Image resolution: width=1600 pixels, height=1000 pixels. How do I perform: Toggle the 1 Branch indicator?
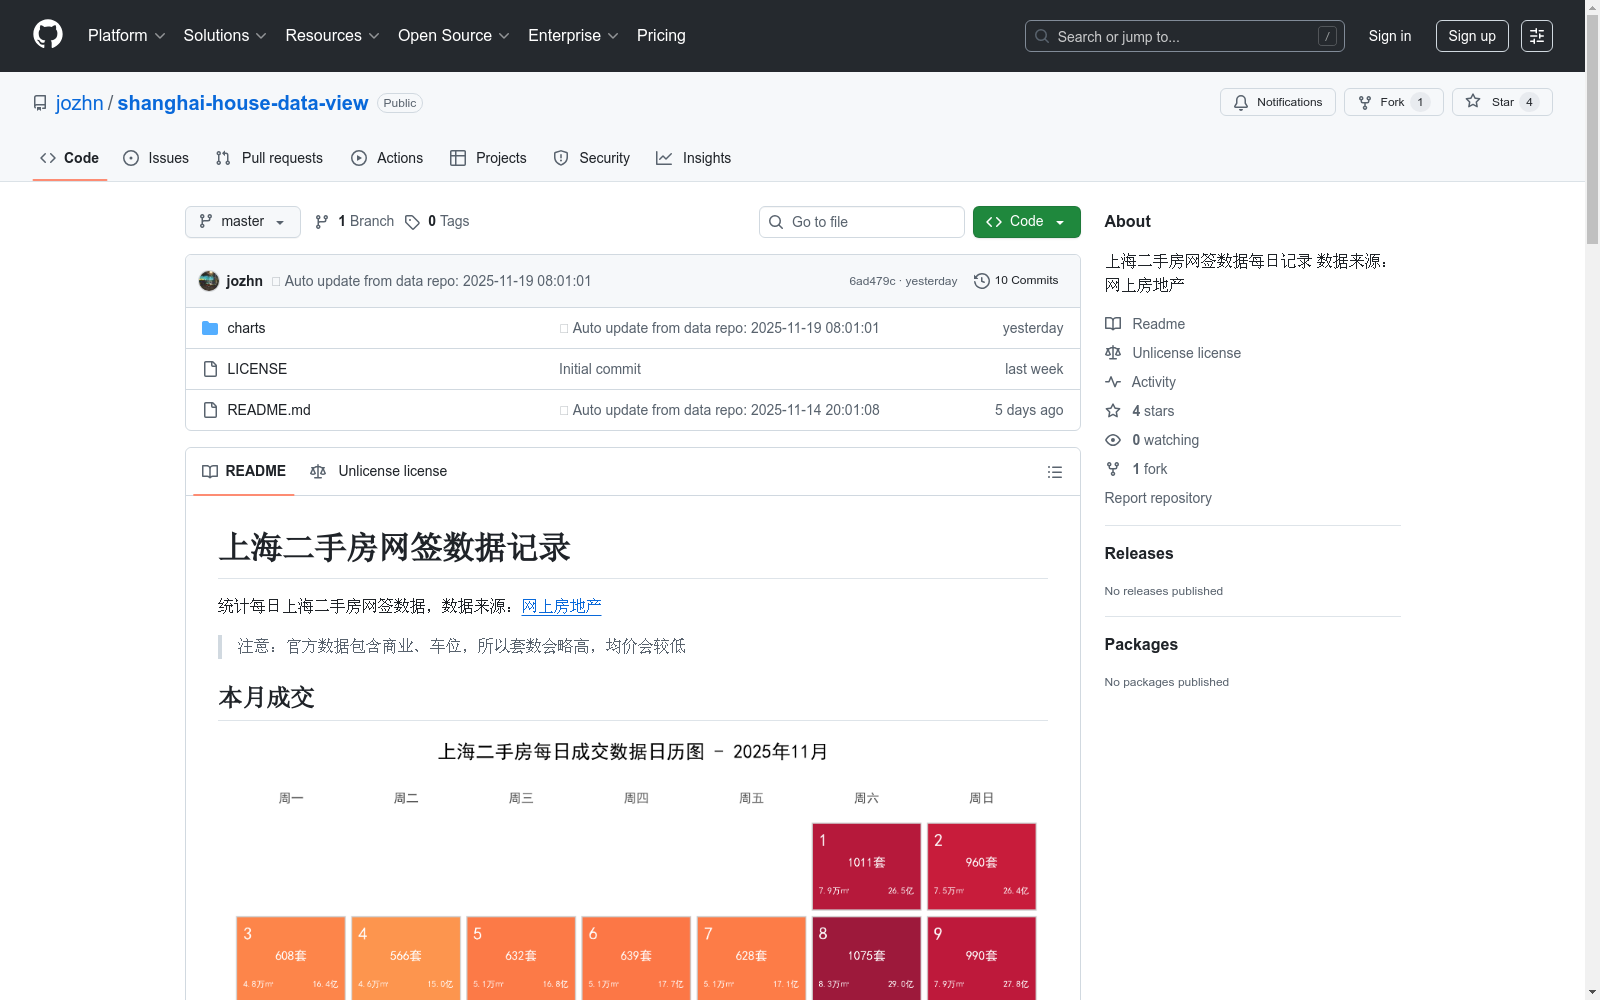click(354, 221)
